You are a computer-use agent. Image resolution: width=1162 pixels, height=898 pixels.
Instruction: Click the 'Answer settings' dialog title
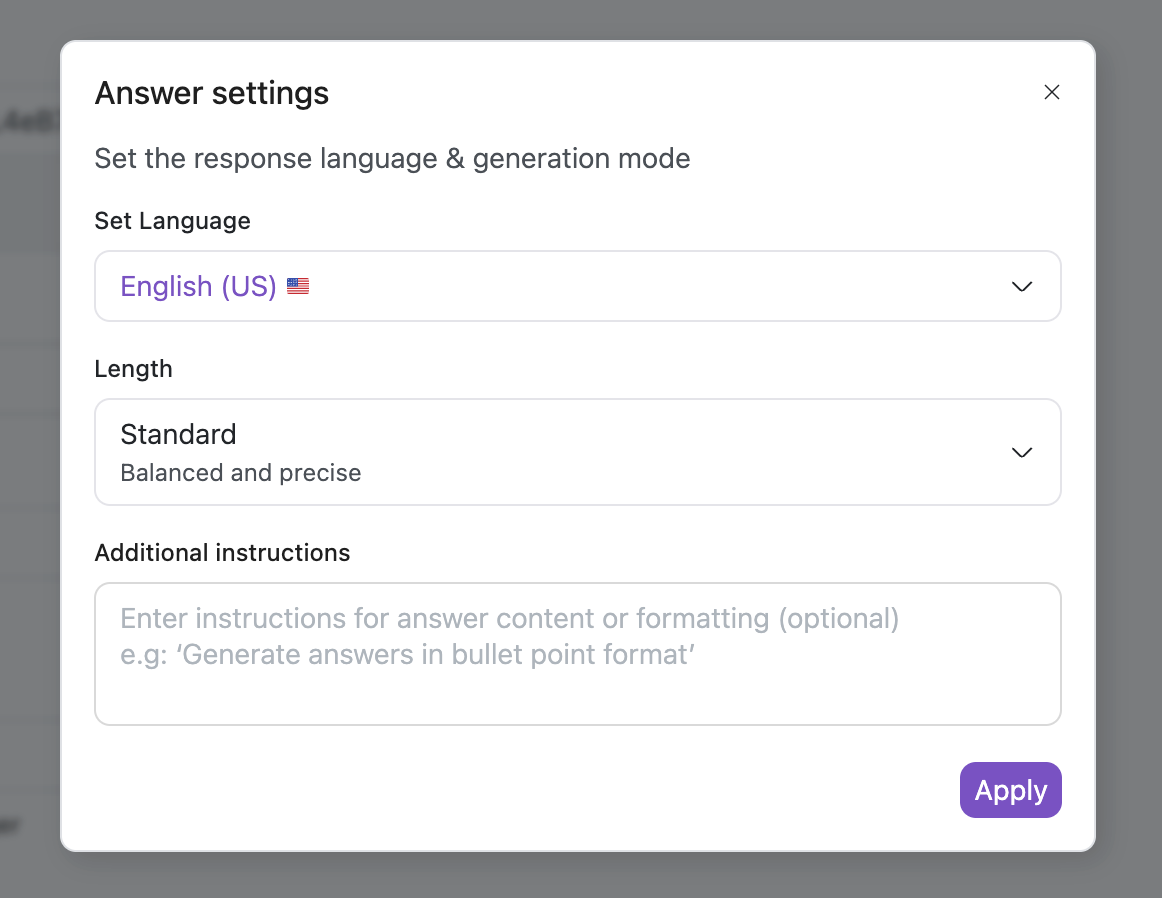click(211, 93)
